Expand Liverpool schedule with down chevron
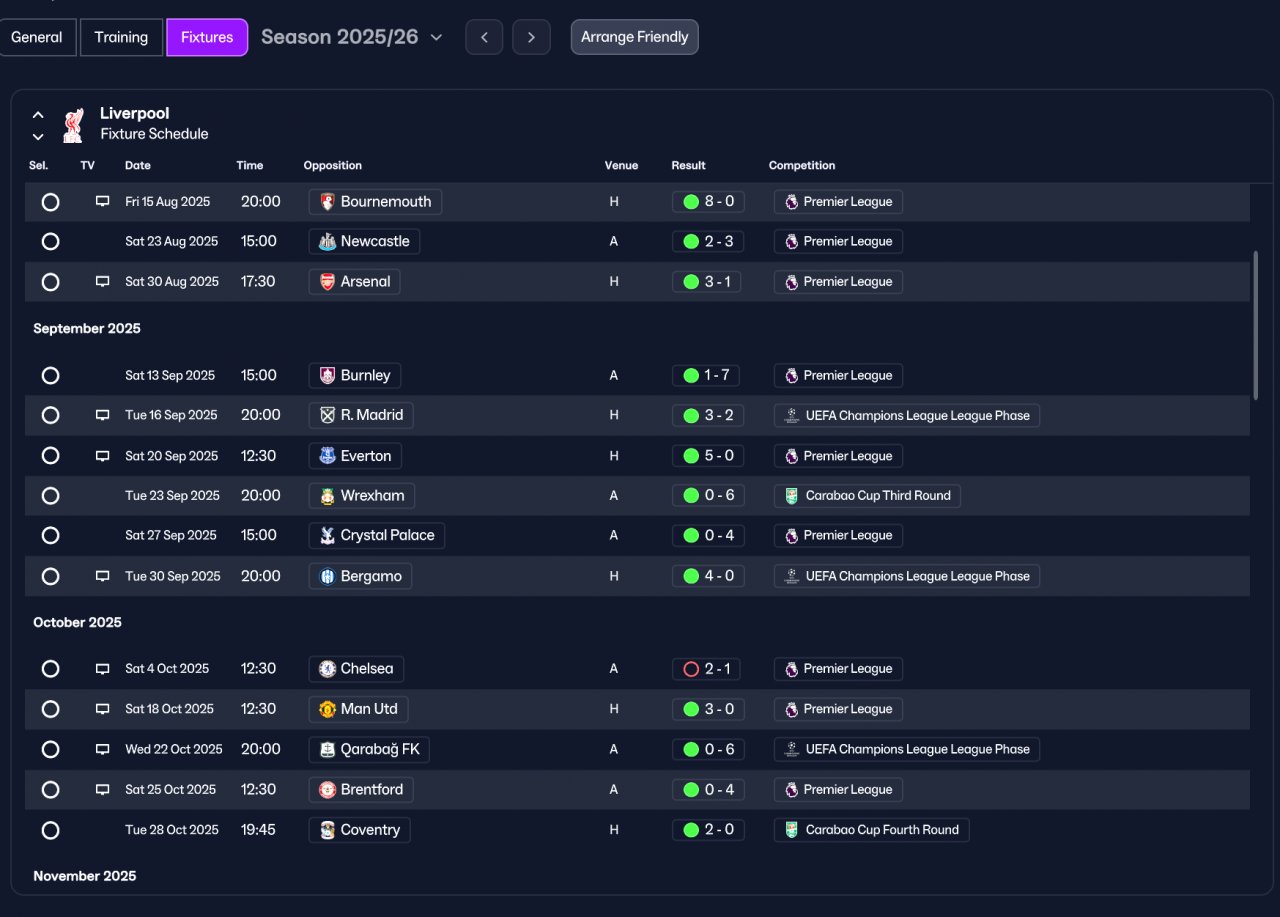 [x=38, y=137]
